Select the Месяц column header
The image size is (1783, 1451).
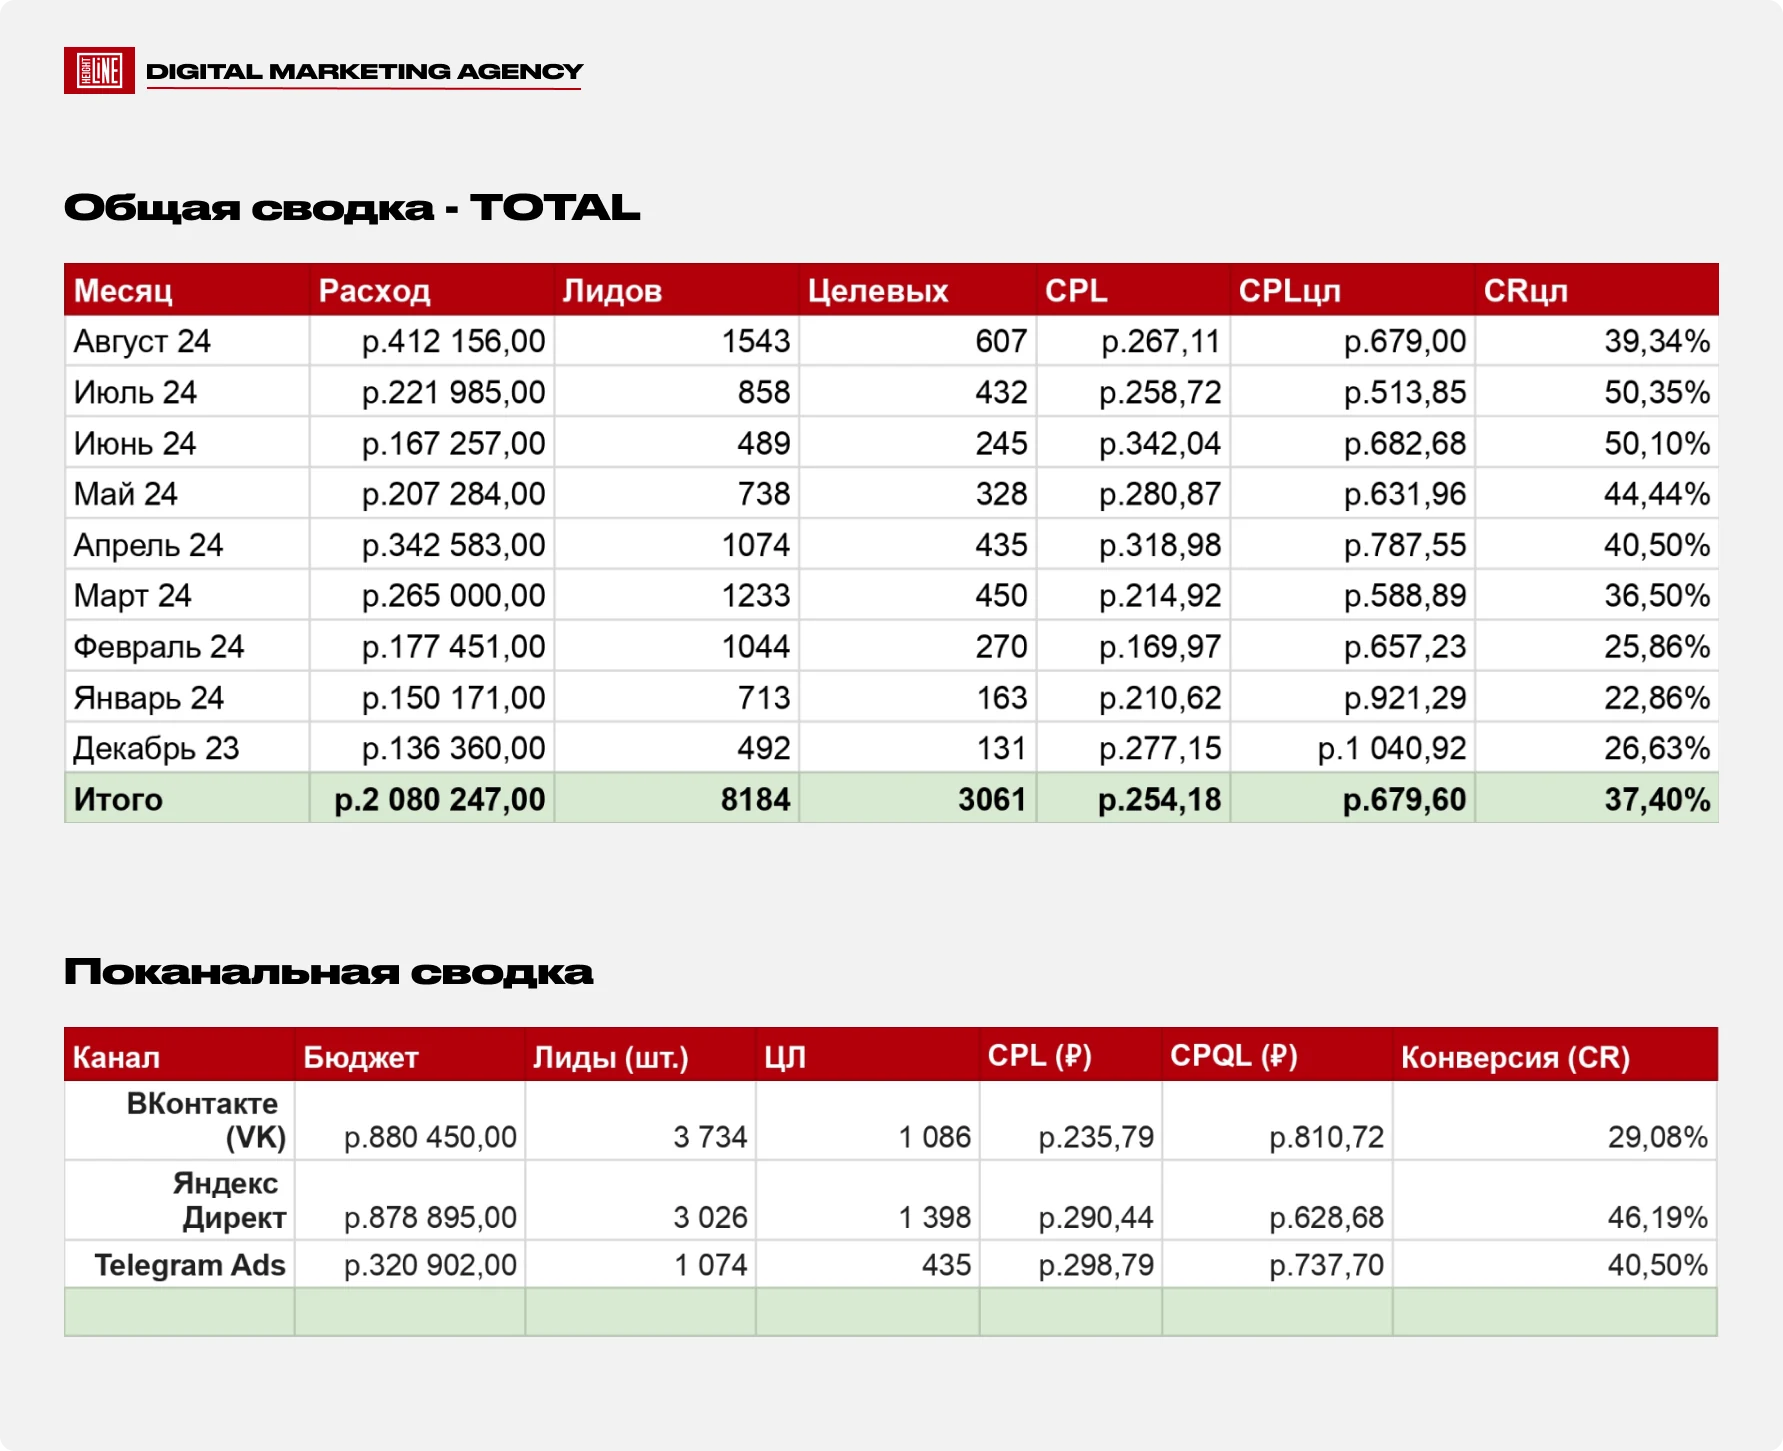coord(187,290)
